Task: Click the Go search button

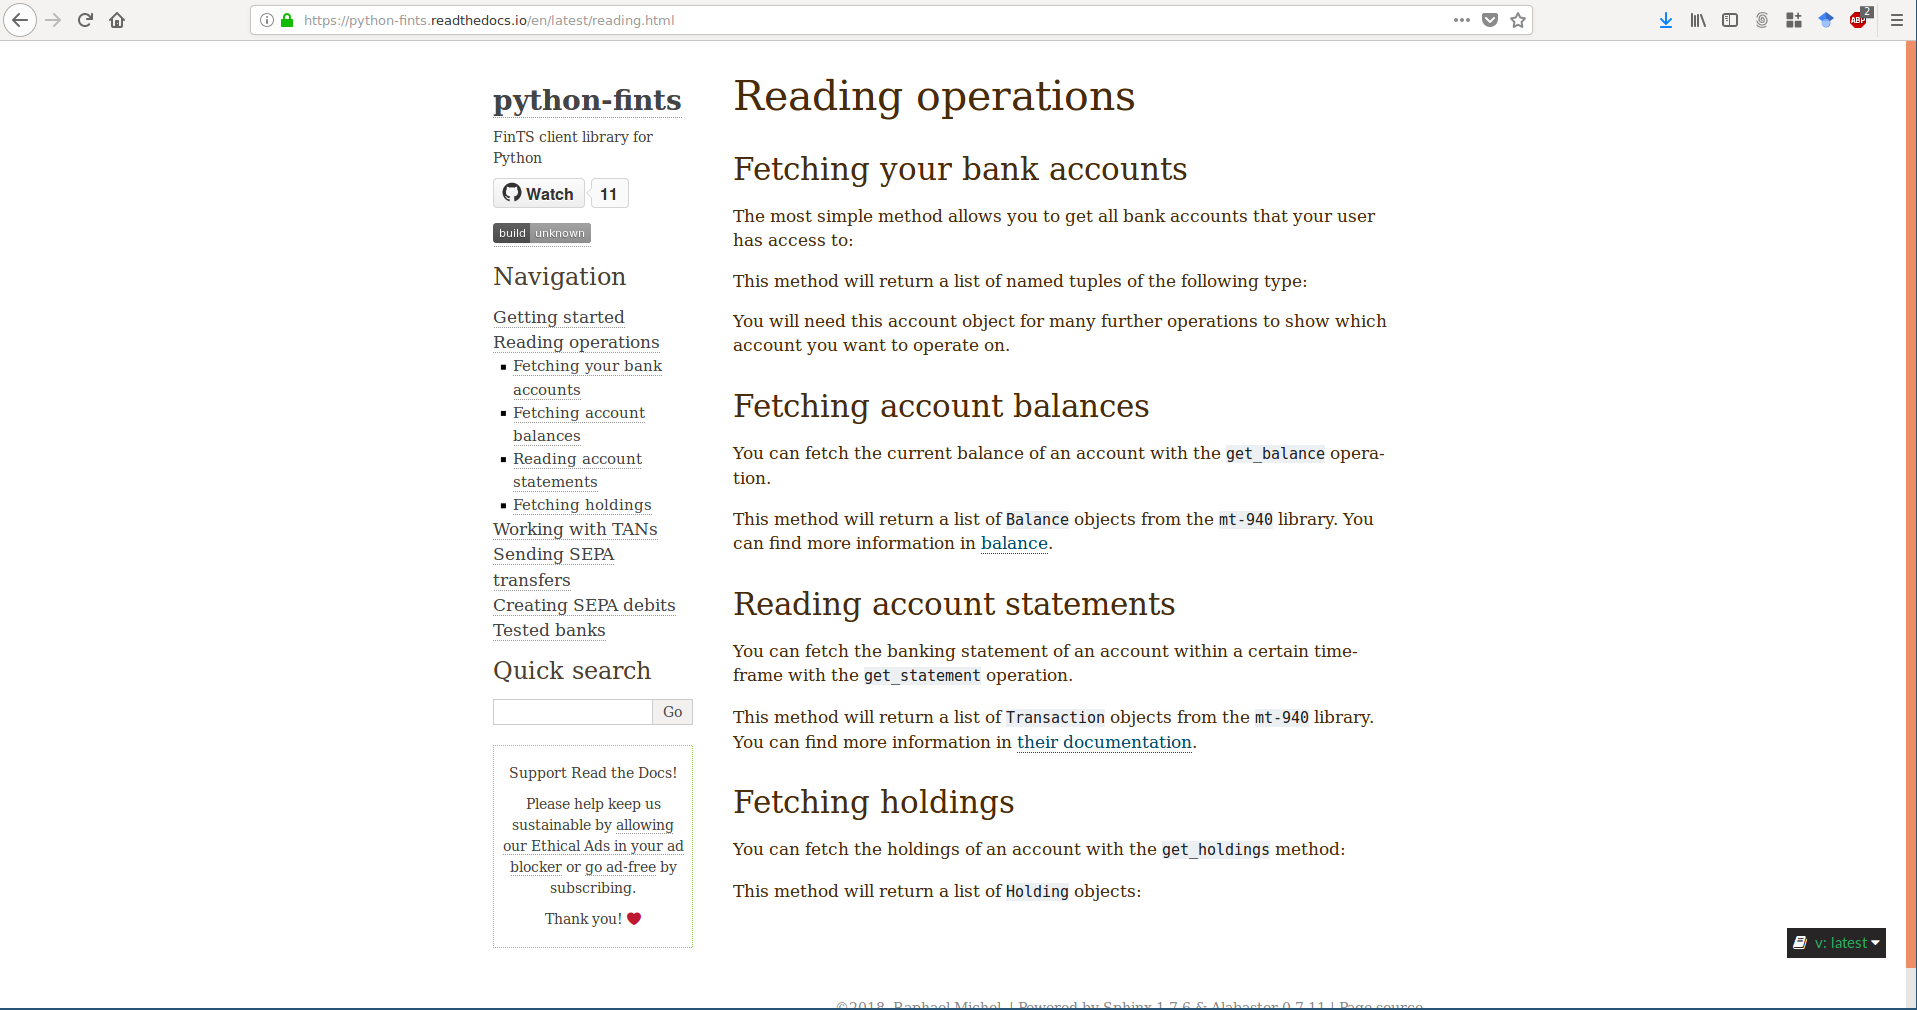Action: pyautogui.click(x=673, y=712)
